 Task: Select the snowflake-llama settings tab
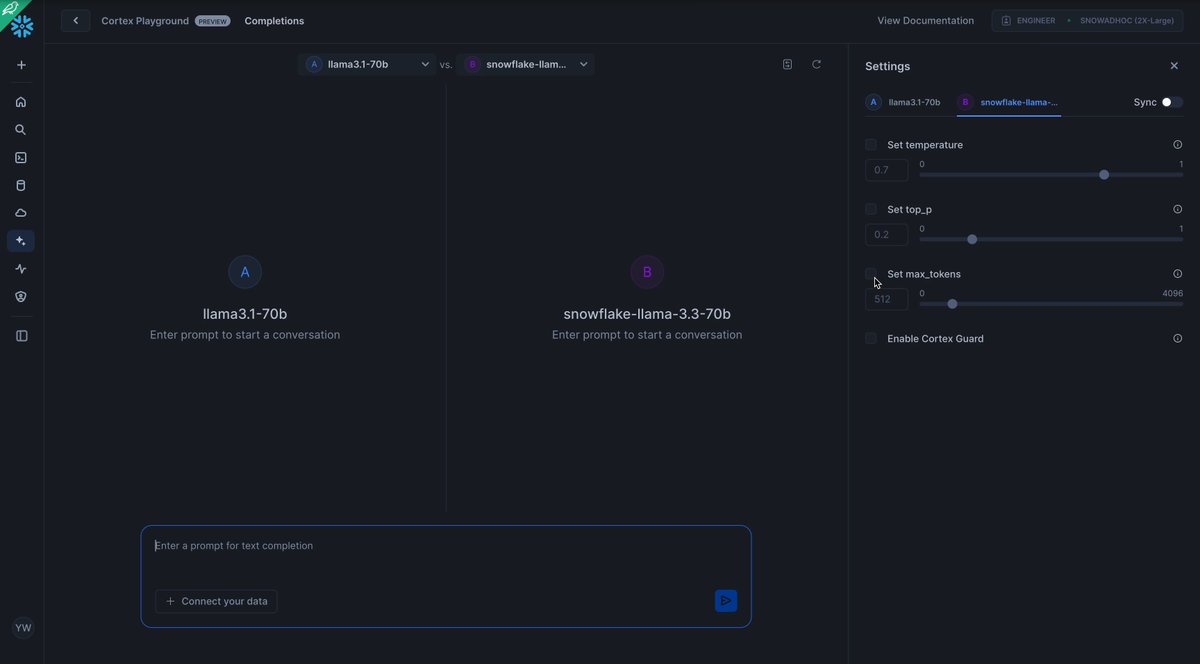click(1008, 102)
